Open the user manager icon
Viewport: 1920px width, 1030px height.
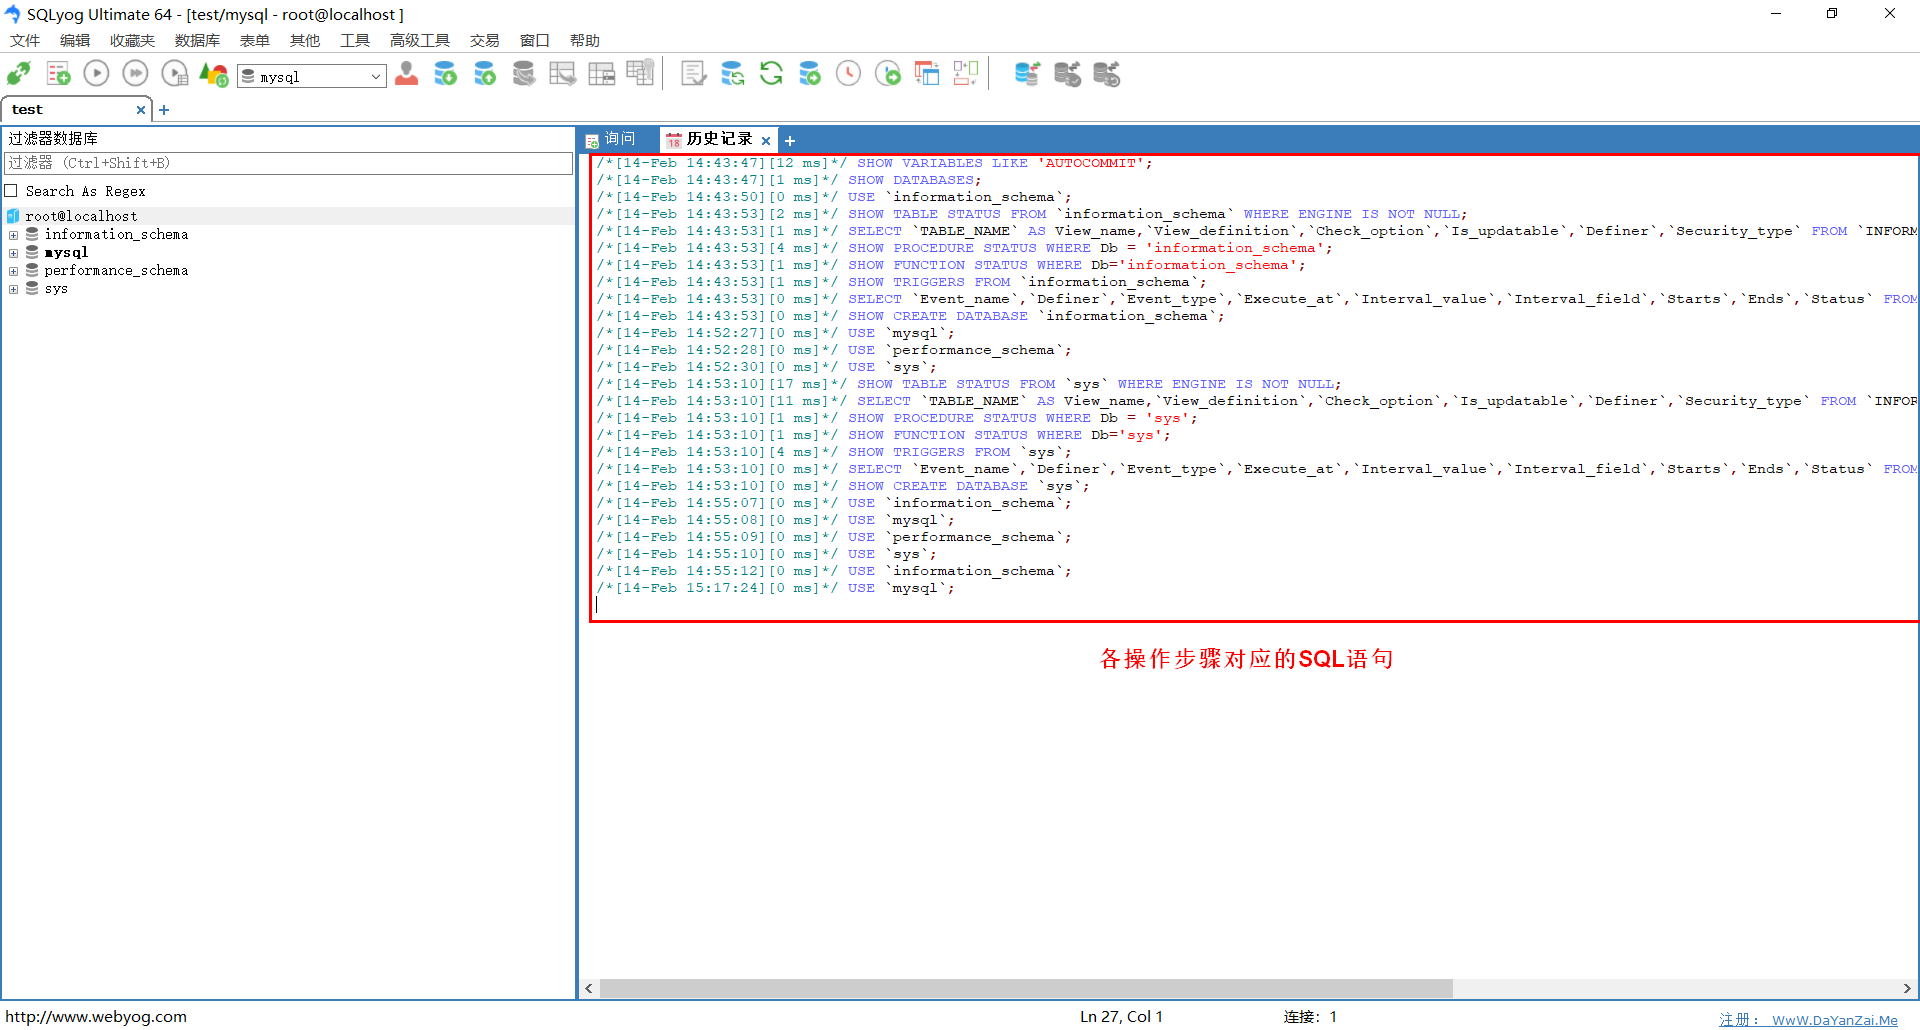tap(407, 74)
